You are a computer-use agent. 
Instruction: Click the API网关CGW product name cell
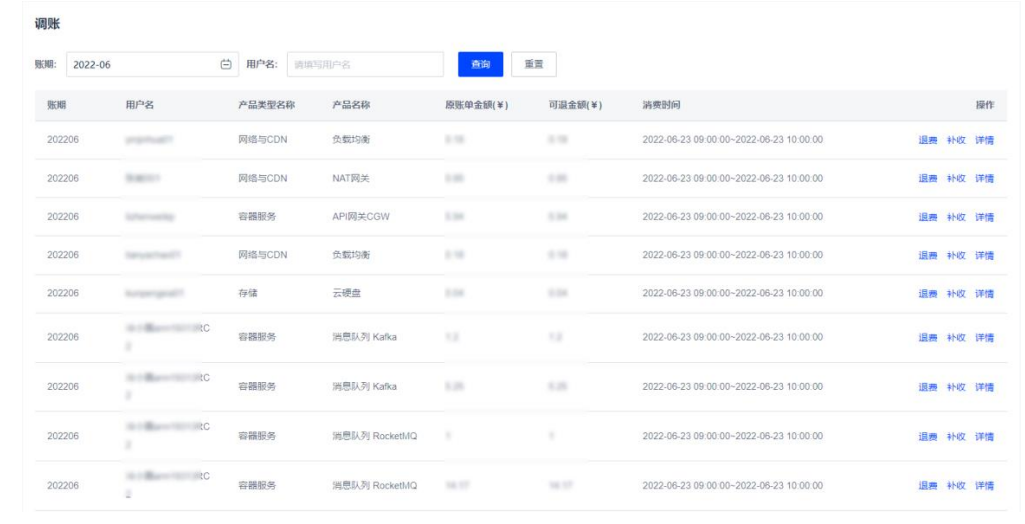[x=361, y=216]
